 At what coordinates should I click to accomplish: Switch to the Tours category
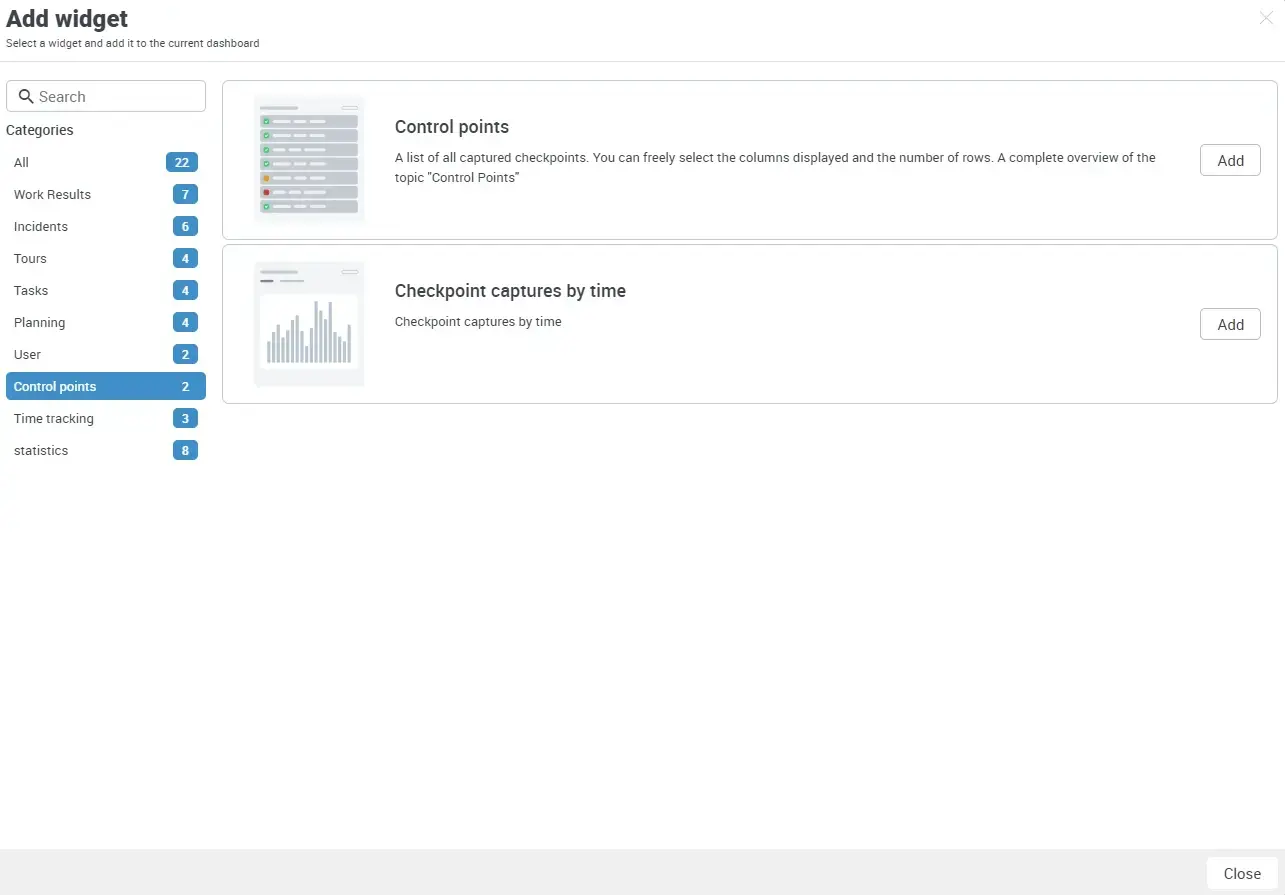pyautogui.click(x=30, y=258)
